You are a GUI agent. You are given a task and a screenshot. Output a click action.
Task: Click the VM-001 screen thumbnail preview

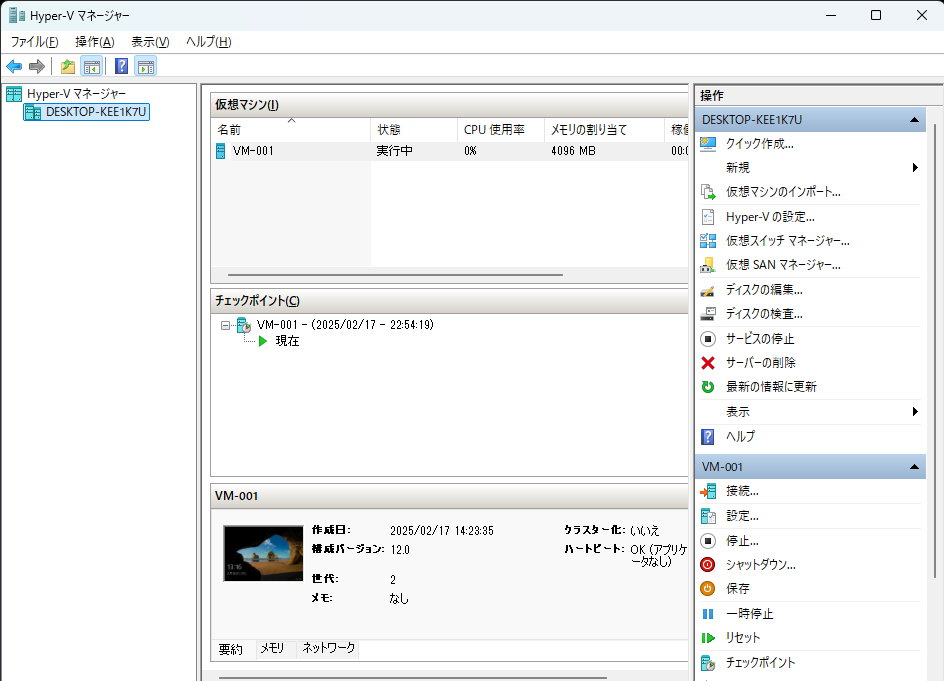pos(263,553)
